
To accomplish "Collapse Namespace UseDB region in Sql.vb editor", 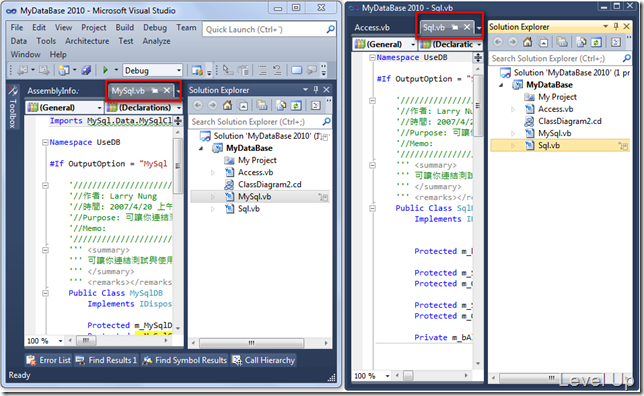I will 373,58.
